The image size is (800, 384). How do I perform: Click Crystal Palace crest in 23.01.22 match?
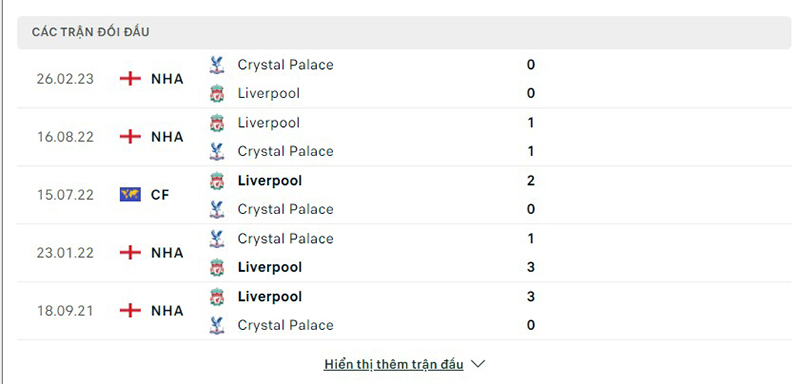point(217,239)
